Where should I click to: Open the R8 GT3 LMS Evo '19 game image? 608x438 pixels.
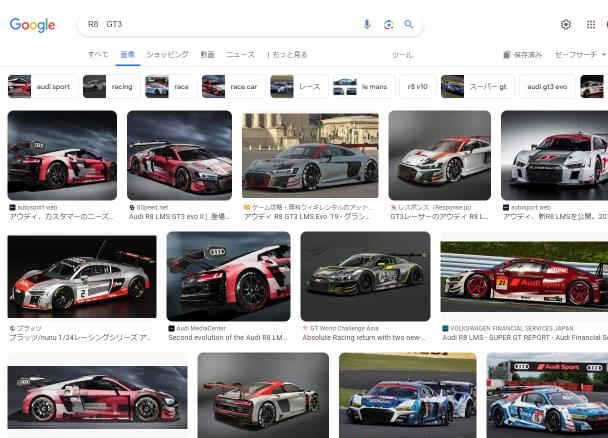[x=310, y=155]
